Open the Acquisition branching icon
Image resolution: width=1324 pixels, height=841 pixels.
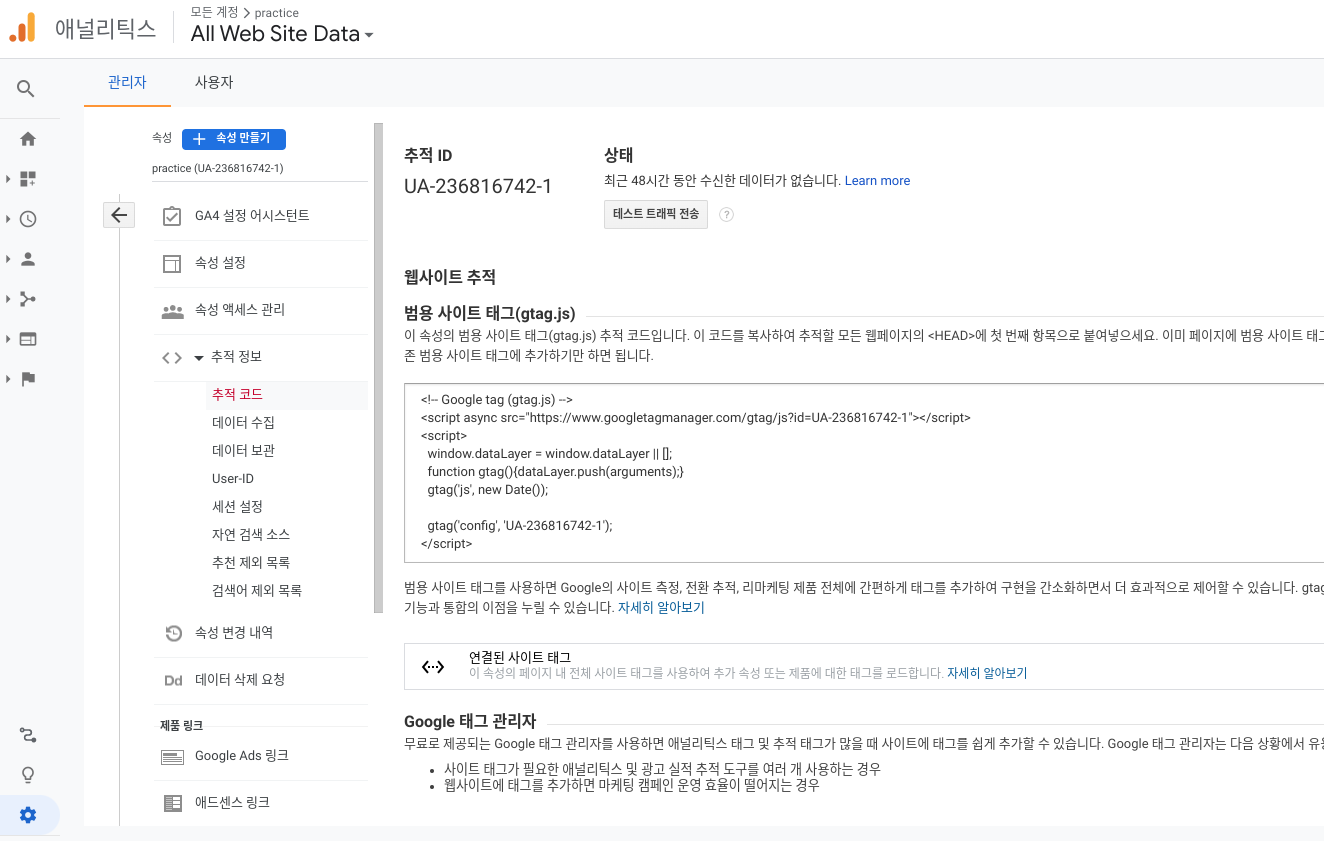(28, 299)
